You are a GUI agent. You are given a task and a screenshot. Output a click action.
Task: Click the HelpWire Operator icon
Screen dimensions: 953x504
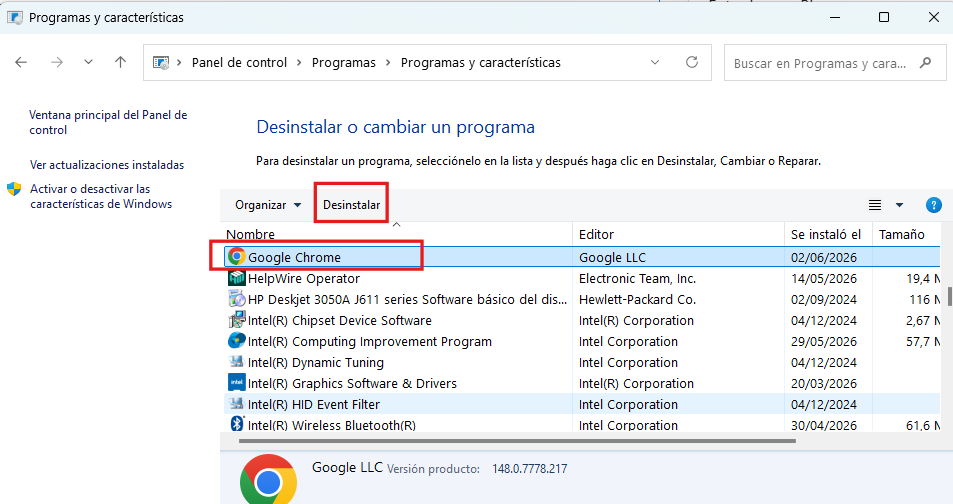(236, 278)
